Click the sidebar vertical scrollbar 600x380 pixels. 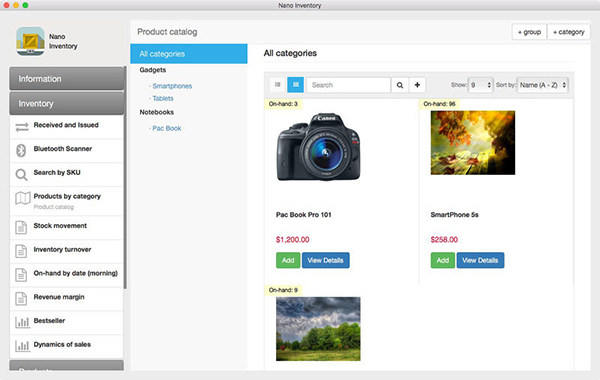pos(125,178)
